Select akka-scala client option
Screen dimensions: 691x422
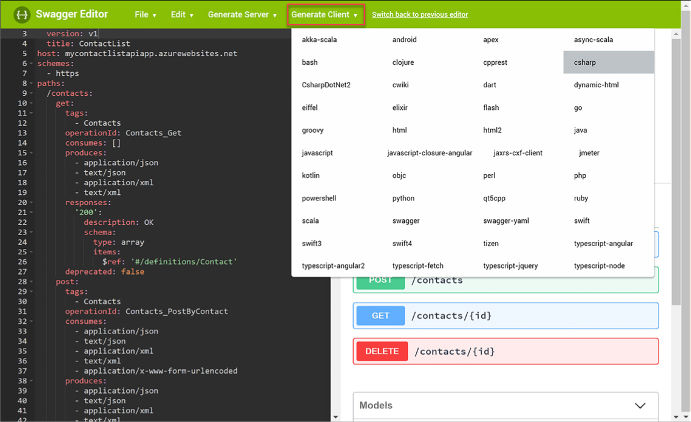point(319,40)
